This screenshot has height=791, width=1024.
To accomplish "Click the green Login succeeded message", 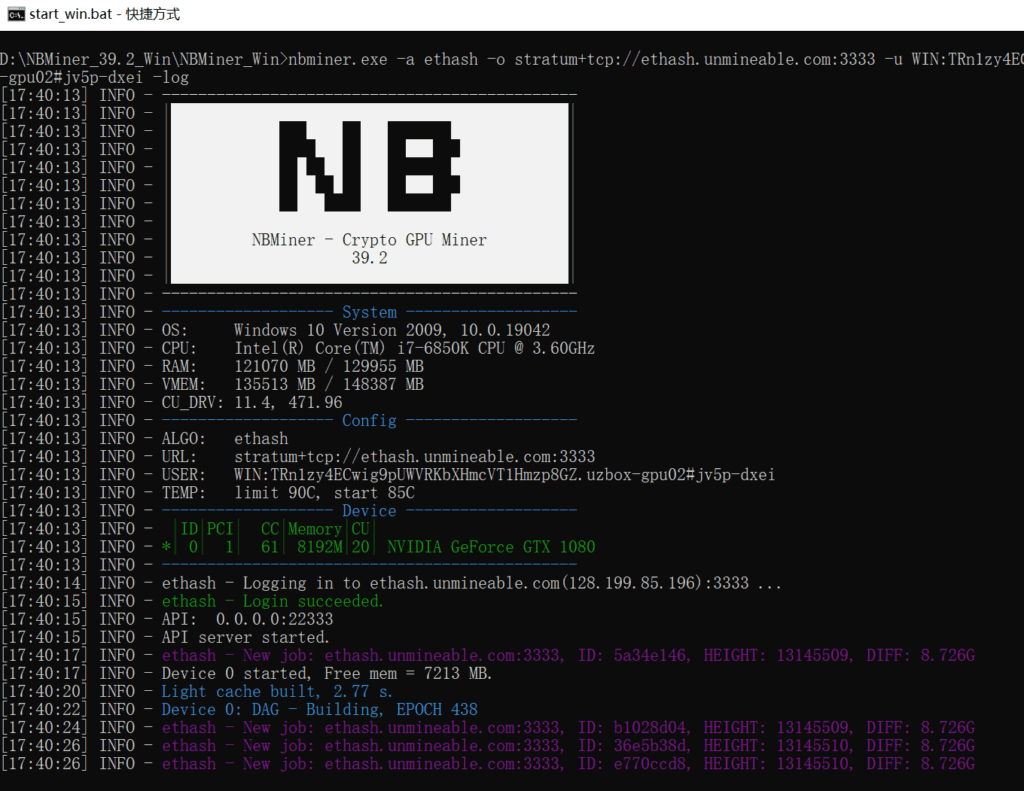I will 272,601.
